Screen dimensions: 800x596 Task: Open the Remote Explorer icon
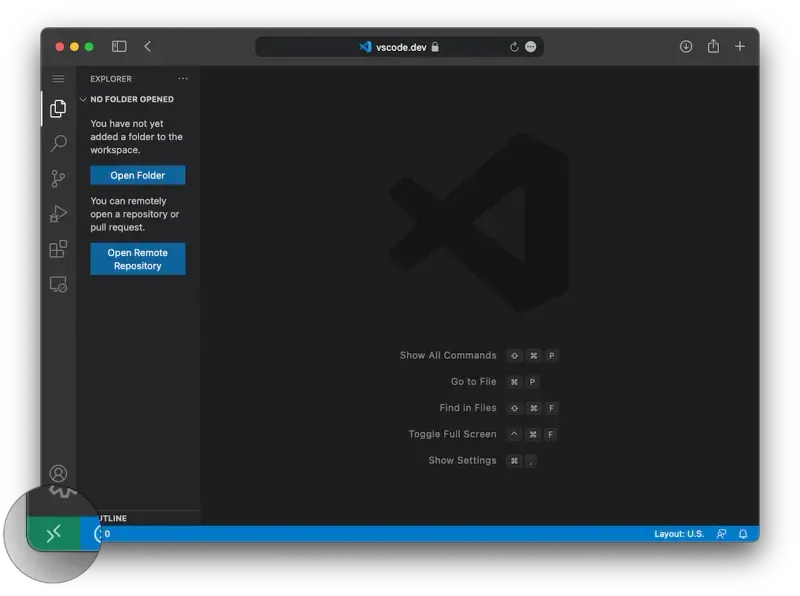tap(58, 284)
